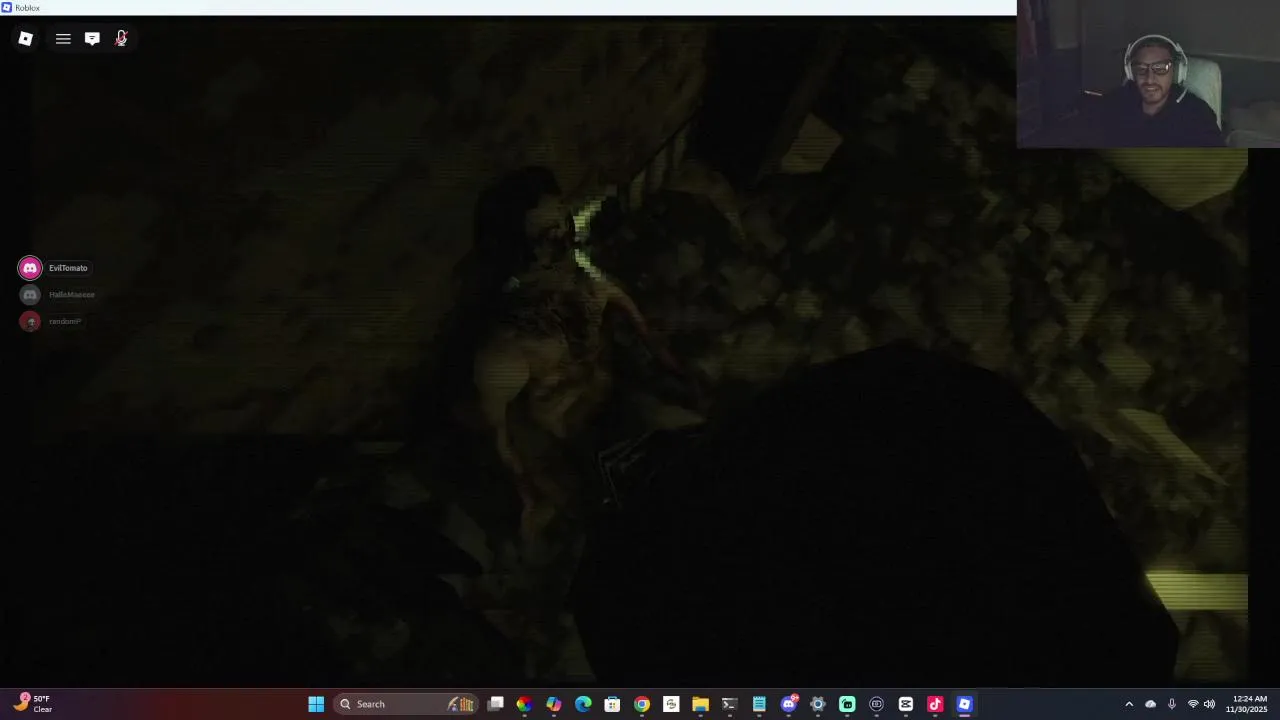This screenshot has width=1280, height=720.
Task: Open Microsoft Store from the taskbar
Action: 612,704
